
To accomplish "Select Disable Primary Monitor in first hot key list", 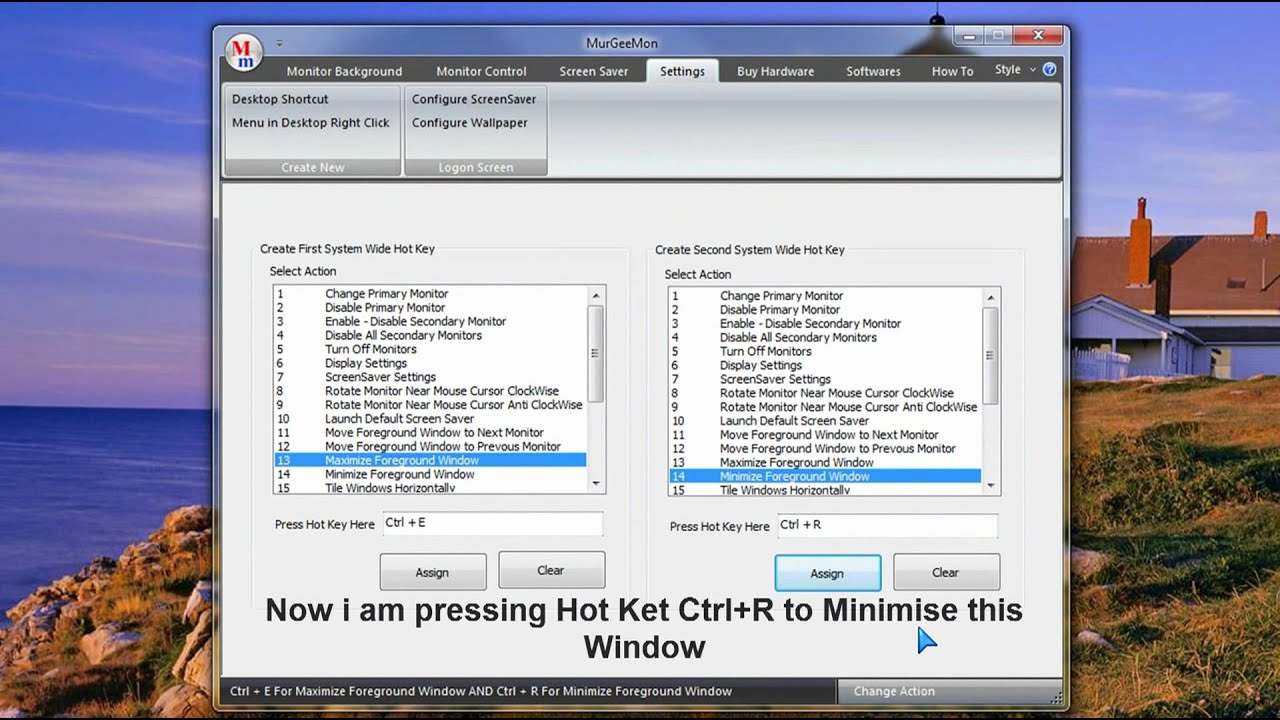I will coord(430,308).
